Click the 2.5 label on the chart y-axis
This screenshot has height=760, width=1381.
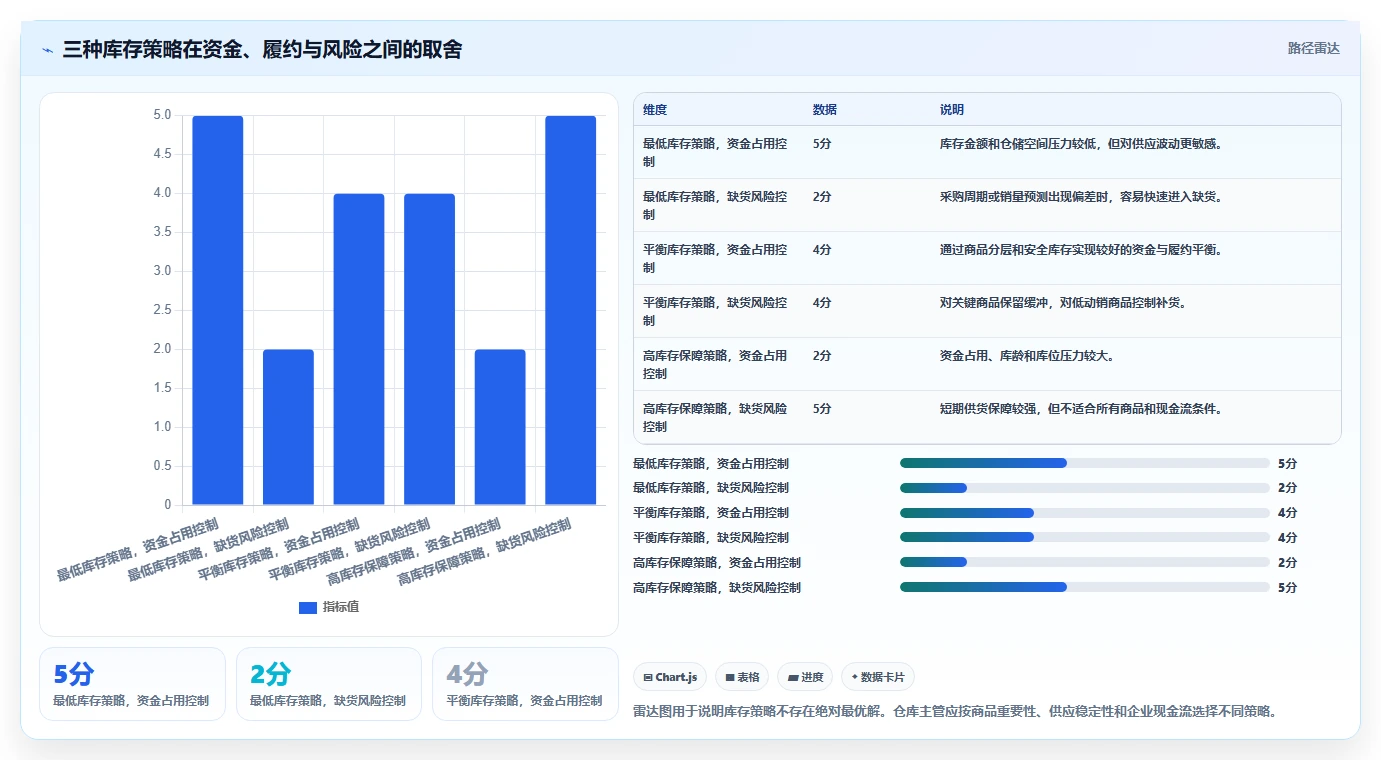coord(162,310)
